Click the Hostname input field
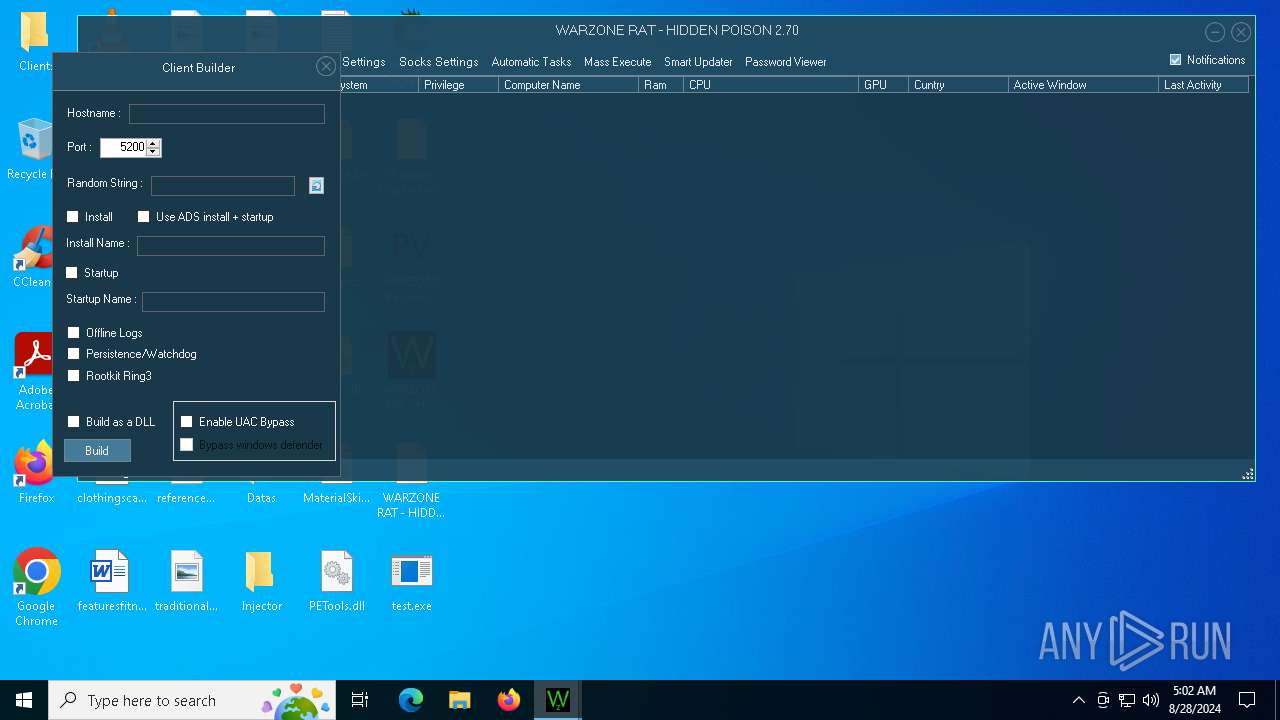1280x720 pixels. (x=227, y=114)
